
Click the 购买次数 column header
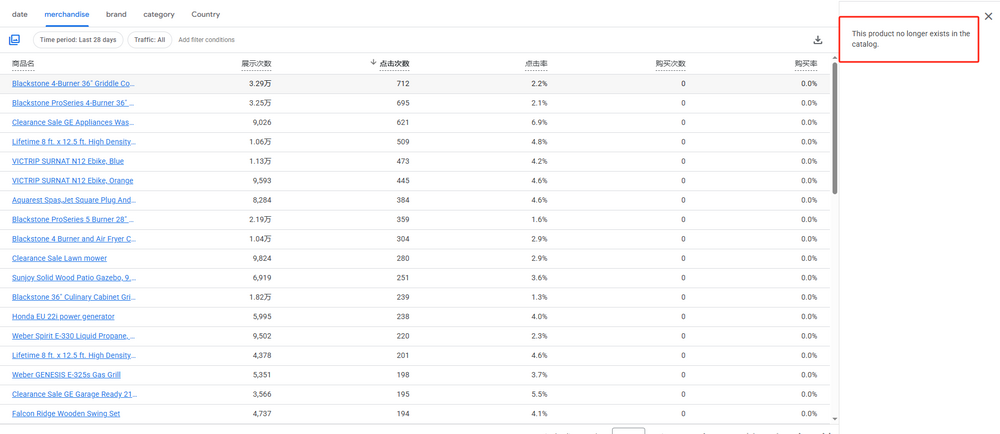pyautogui.click(x=670, y=64)
